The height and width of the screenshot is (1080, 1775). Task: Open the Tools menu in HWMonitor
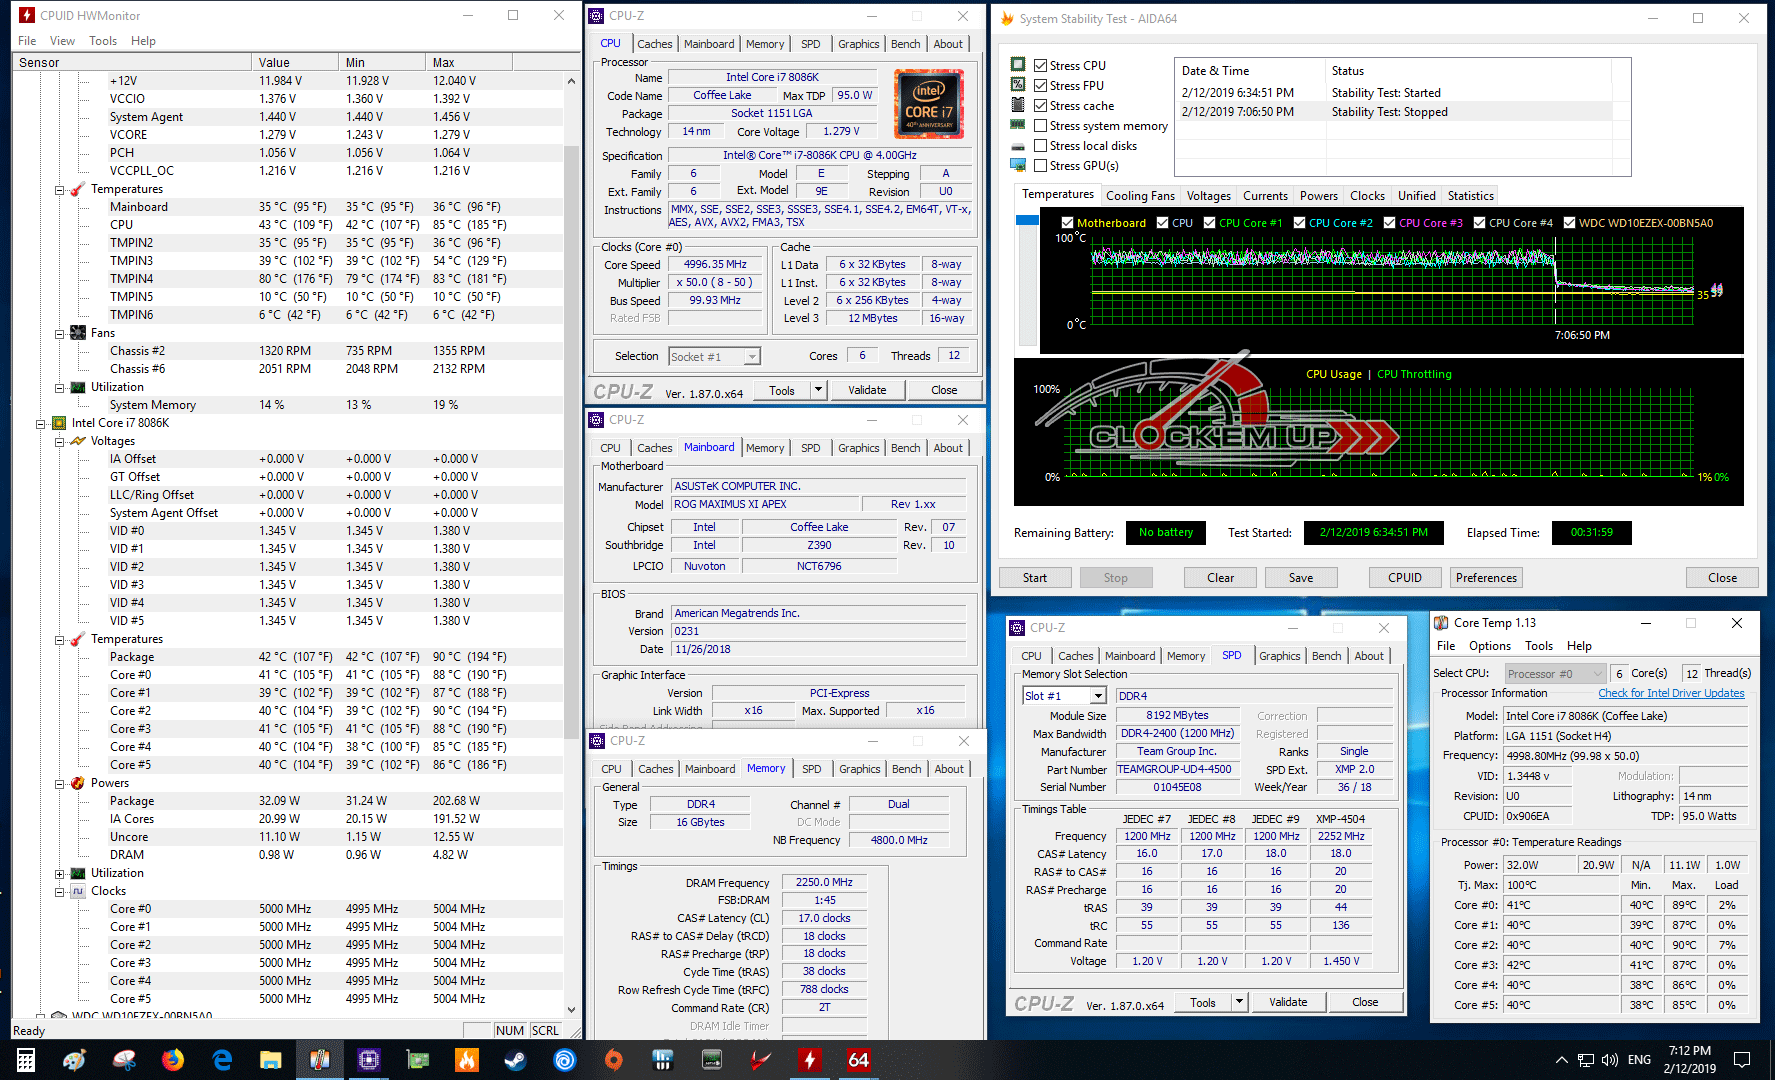click(x=103, y=41)
